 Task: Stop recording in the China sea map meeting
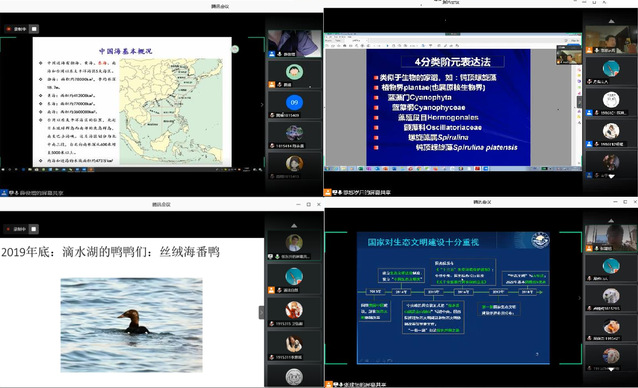click(x=34, y=29)
